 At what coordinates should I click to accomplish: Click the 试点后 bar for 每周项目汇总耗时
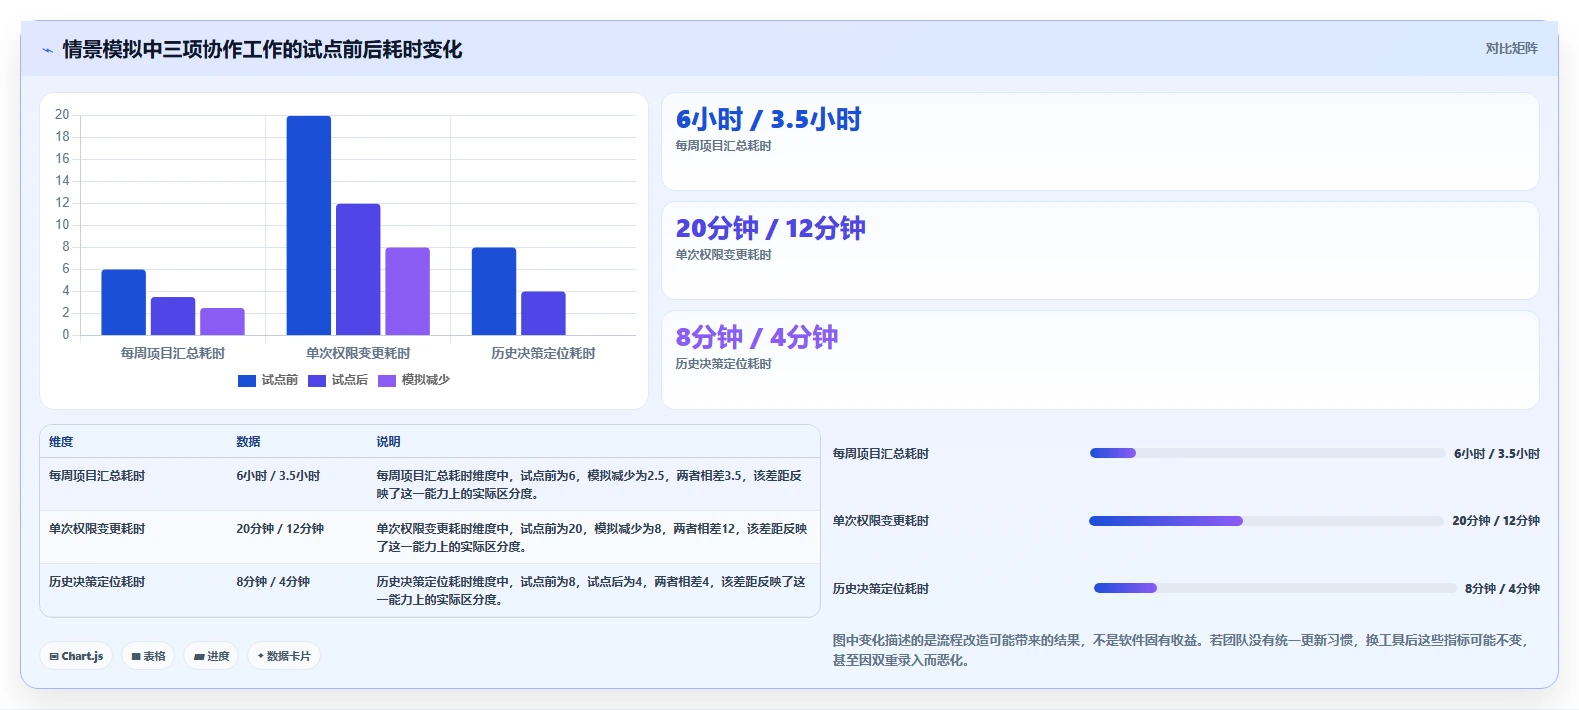173,316
